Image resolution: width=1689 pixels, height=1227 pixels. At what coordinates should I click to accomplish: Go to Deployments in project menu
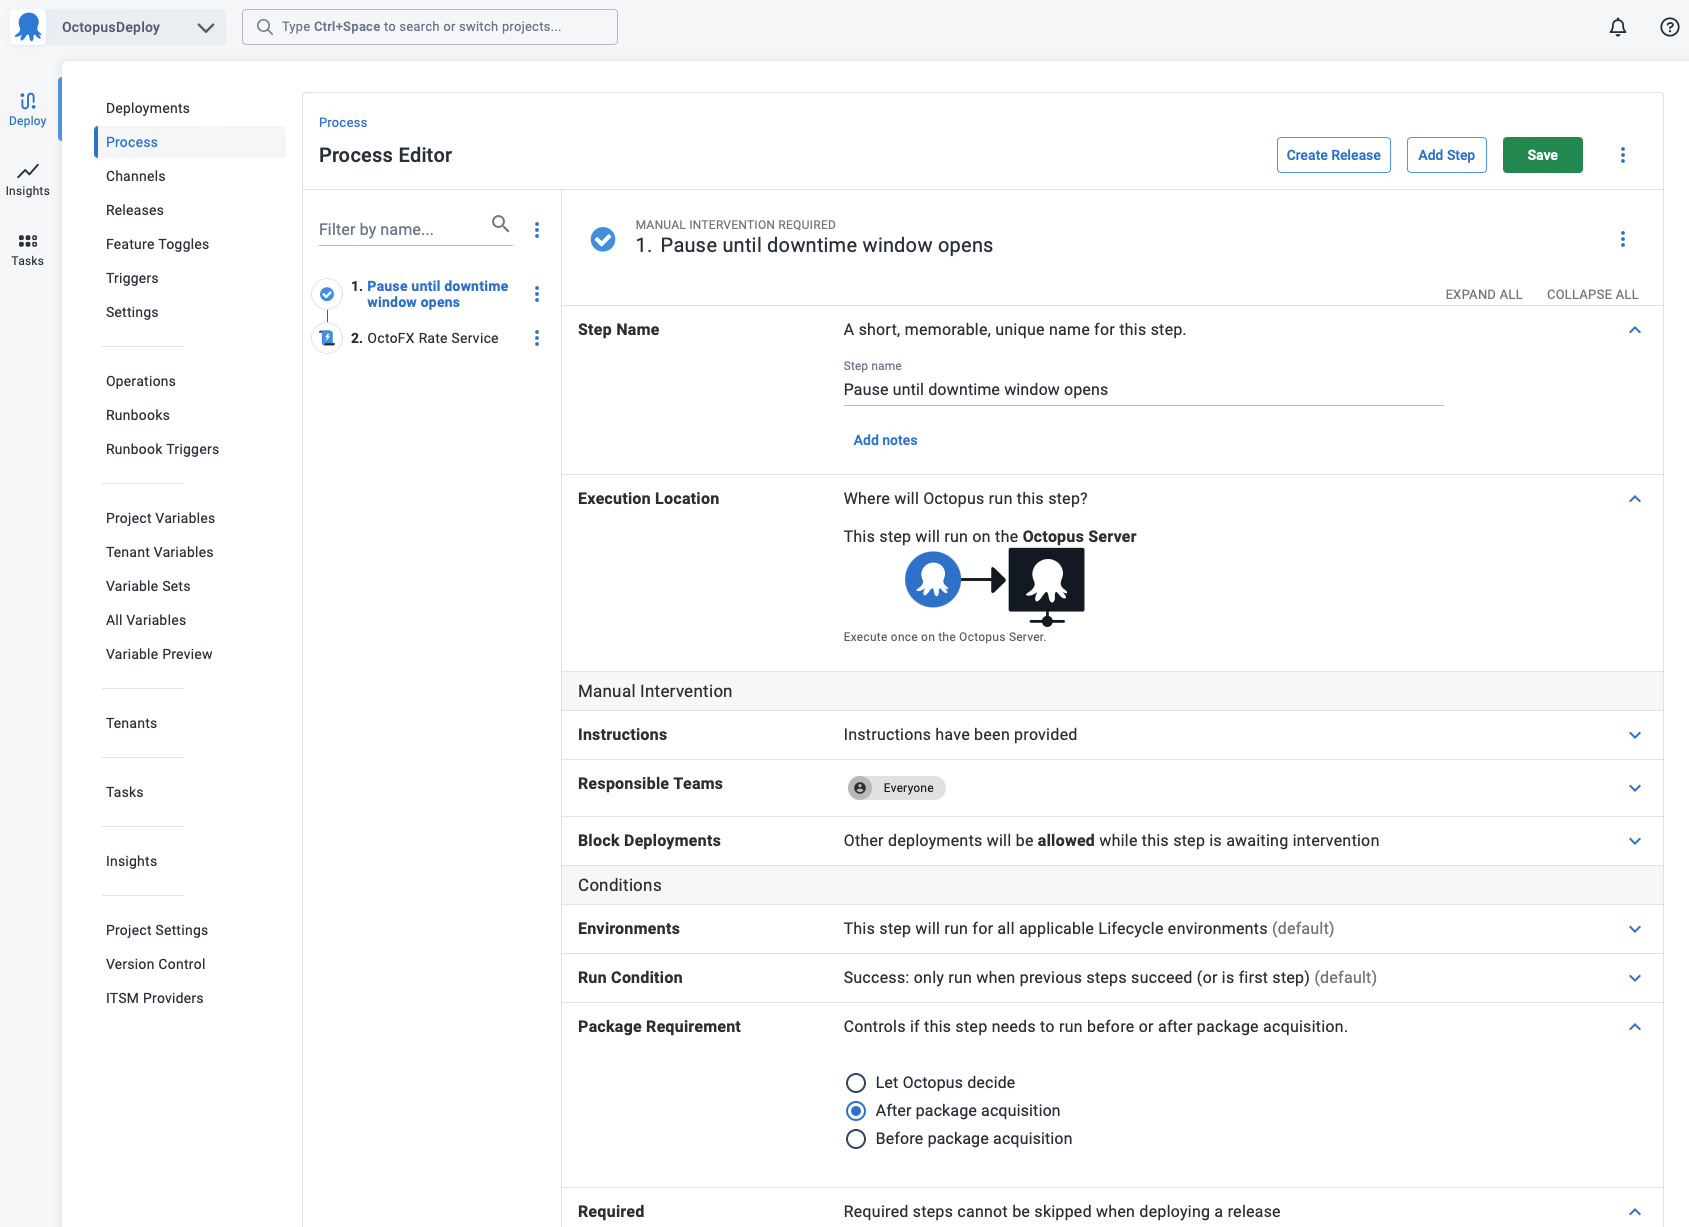(148, 108)
